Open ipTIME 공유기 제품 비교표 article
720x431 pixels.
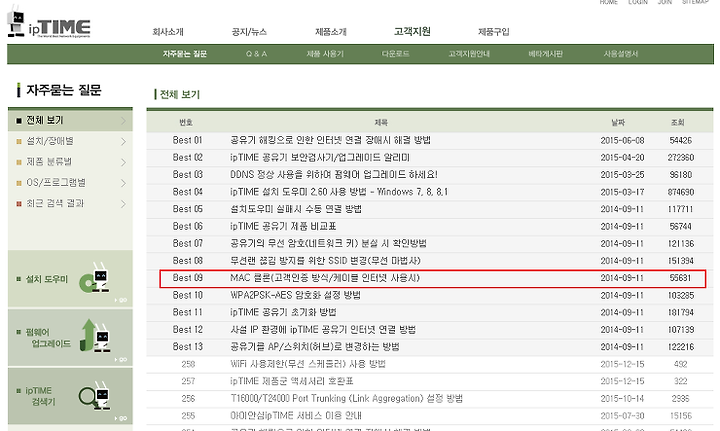(283, 226)
